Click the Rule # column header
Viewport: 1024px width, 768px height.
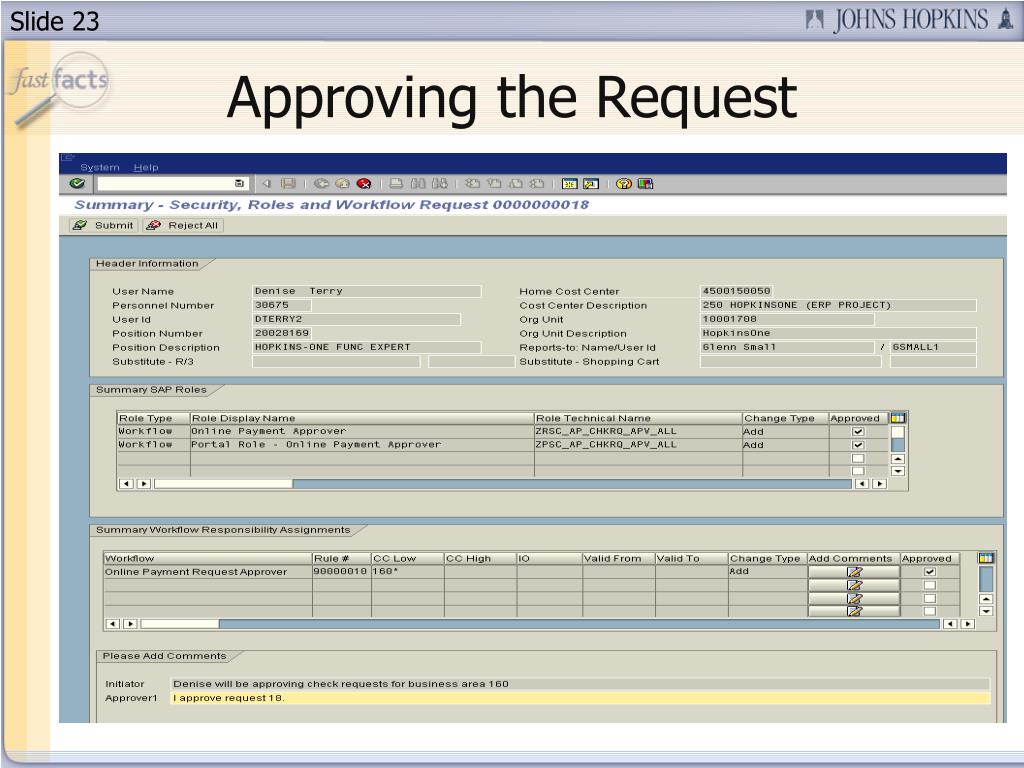(342, 558)
